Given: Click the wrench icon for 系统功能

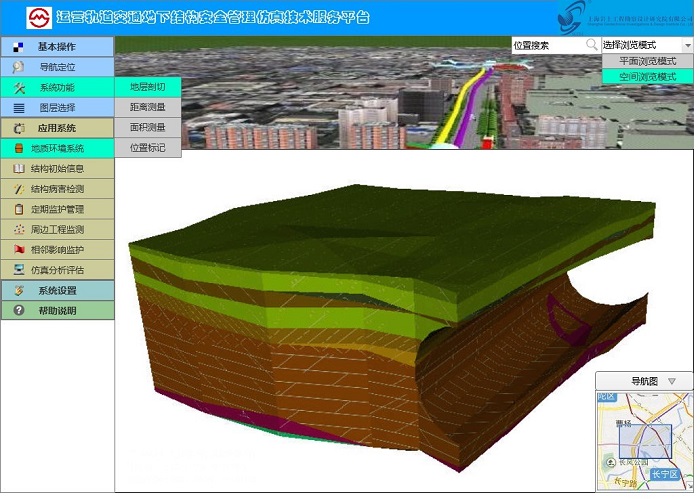Looking at the screenshot, I should tap(19, 87).
